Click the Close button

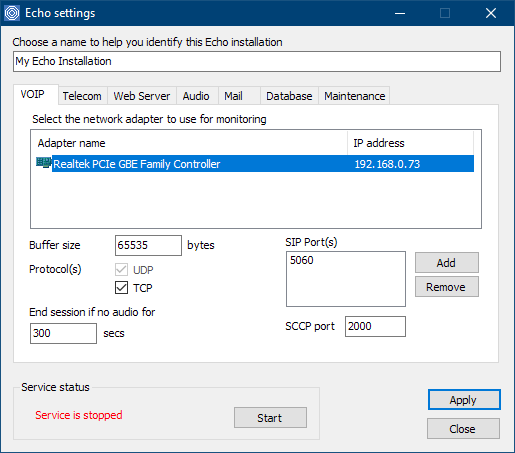(x=463, y=429)
